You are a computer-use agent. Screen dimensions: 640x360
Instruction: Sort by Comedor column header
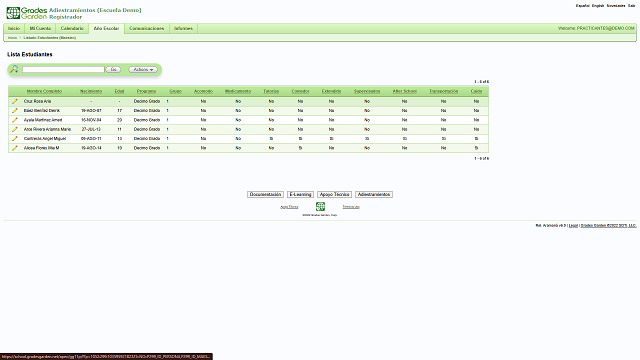click(x=300, y=91)
